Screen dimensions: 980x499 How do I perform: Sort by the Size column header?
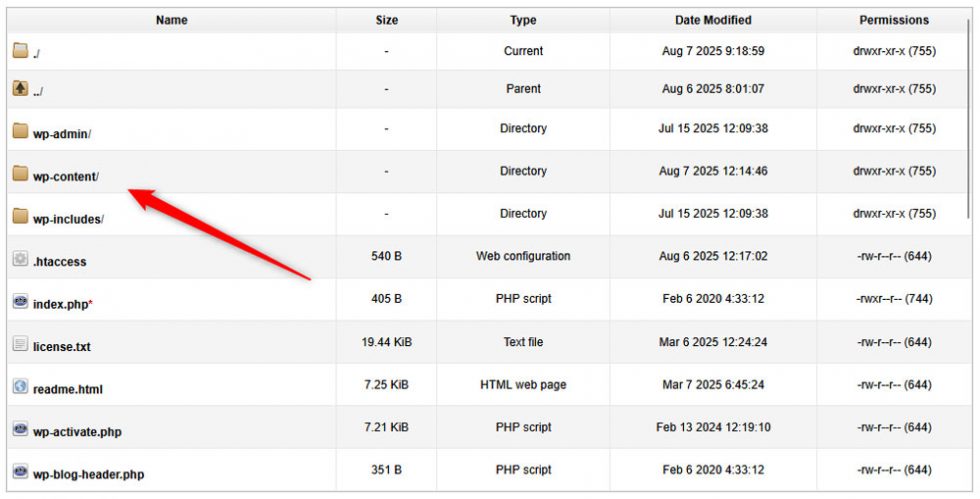[386, 20]
